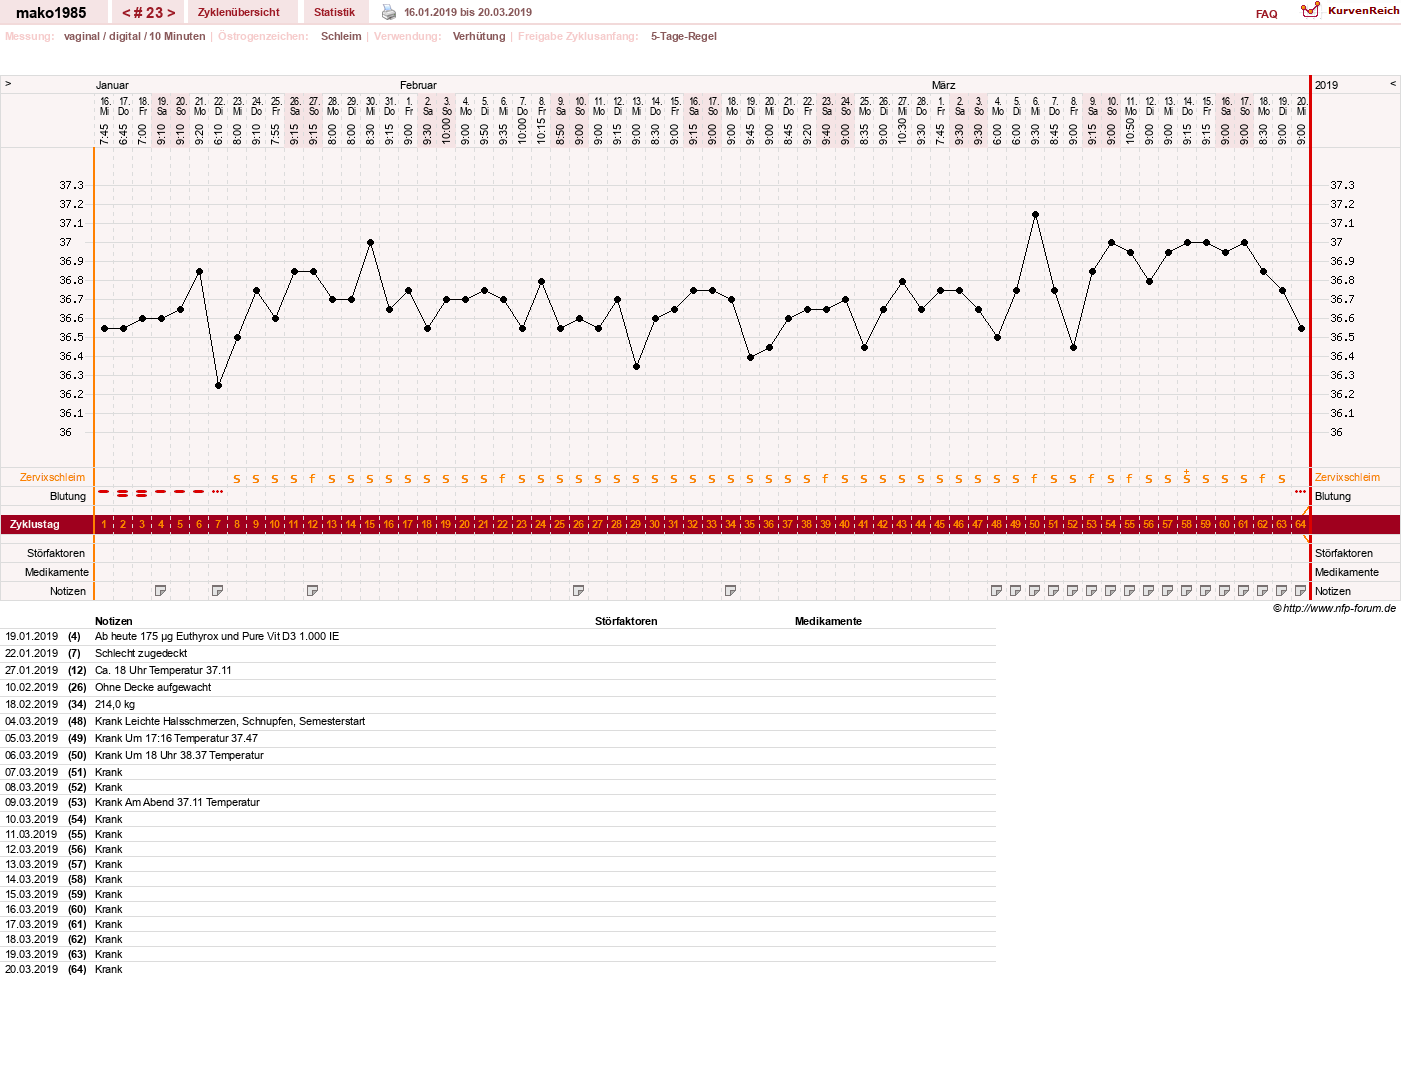
Task: Click the printer icon next to date range
Action: pos(389,12)
